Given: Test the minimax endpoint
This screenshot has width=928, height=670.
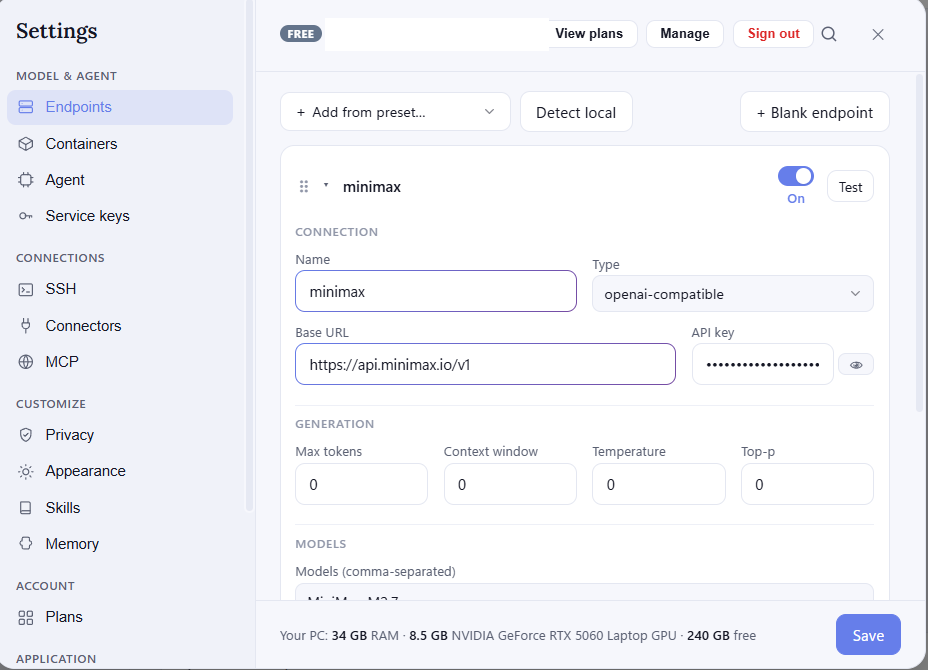Looking at the screenshot, I should (x=850, y=186).
